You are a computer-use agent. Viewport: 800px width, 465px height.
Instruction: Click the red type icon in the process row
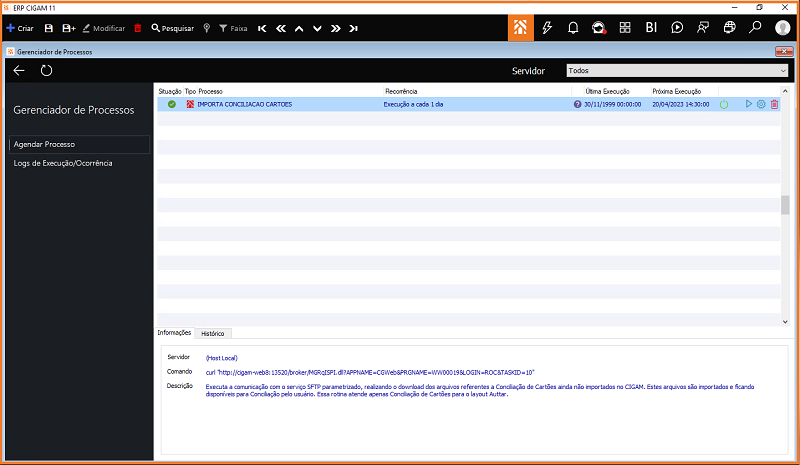(x=190, y=104)
